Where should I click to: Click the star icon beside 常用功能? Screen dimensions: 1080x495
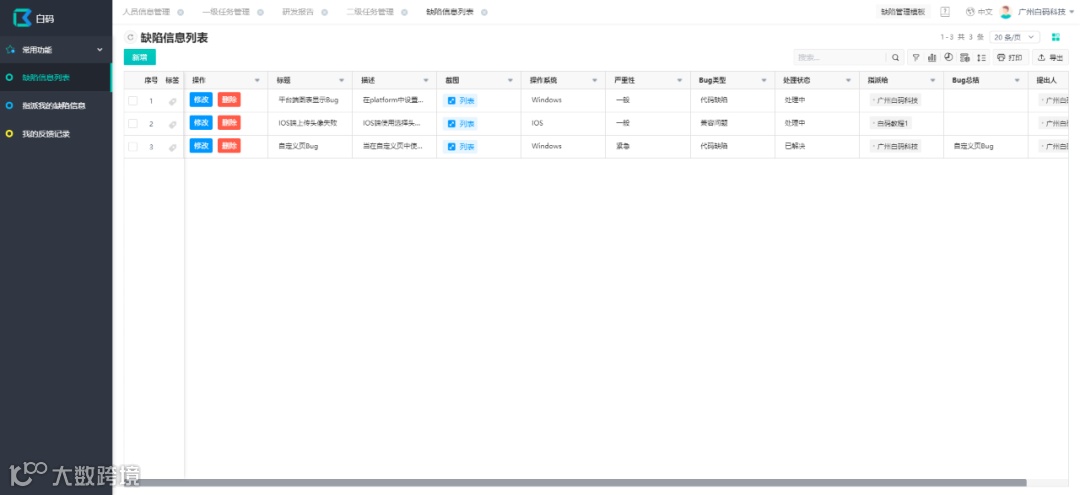pos(10,50)
